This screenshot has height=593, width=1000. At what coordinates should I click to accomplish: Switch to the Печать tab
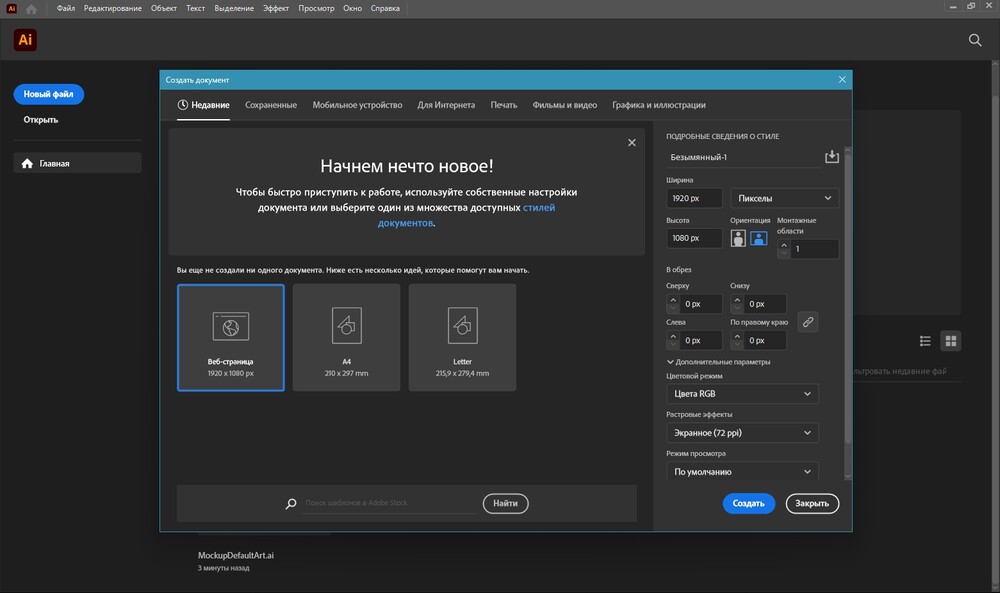coord(504,105)
